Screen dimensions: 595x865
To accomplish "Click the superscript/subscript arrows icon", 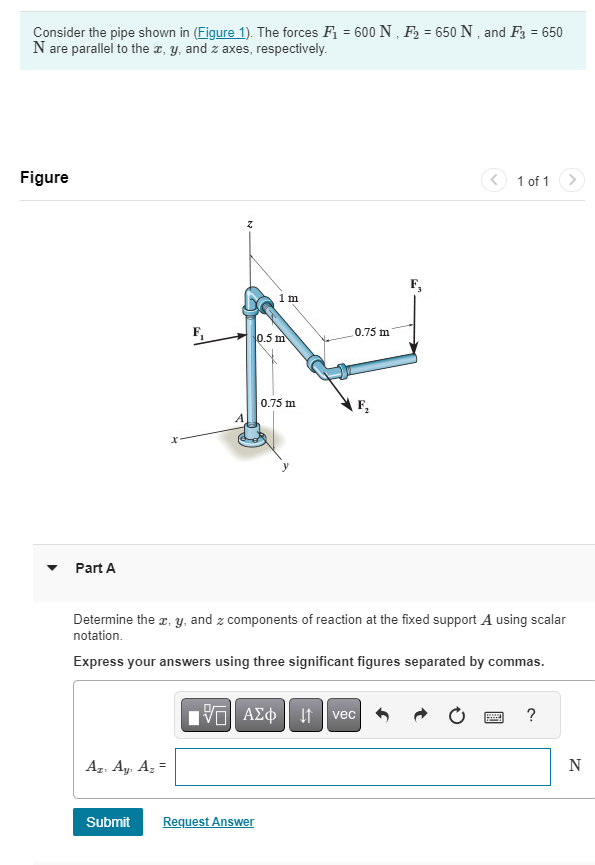I will [x=304, y=716].
